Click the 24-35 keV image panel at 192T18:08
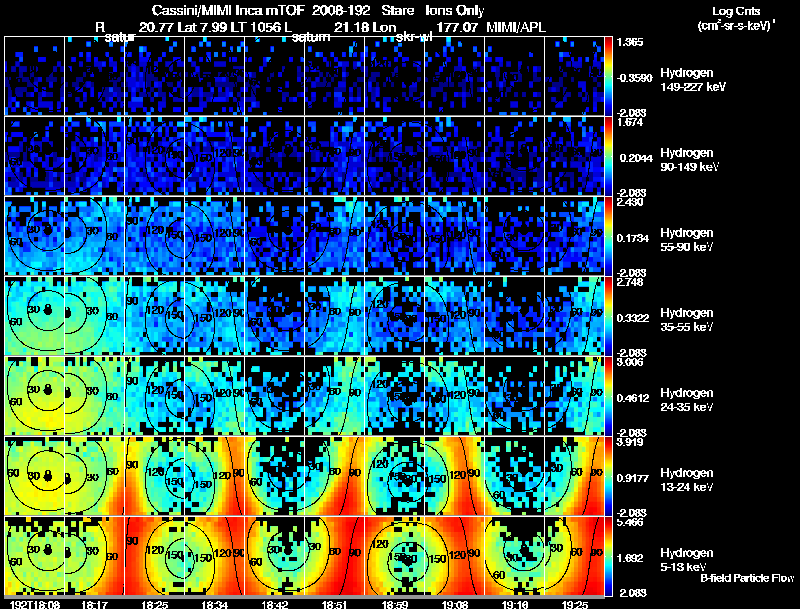The width and height of the screenshot is (800, 609). pos(35,396)
